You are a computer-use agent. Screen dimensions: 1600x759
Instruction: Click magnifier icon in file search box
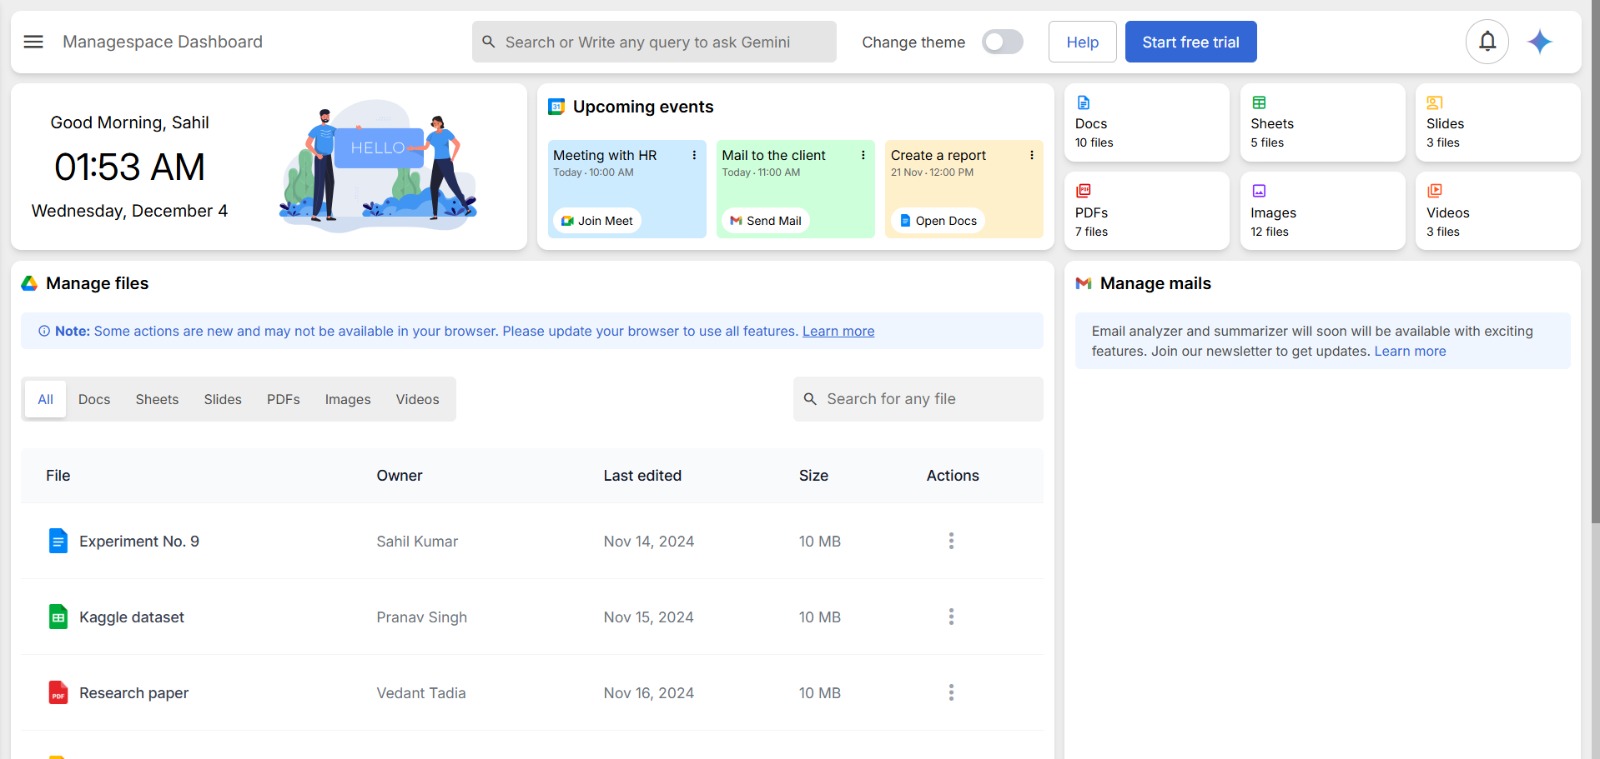810,399
